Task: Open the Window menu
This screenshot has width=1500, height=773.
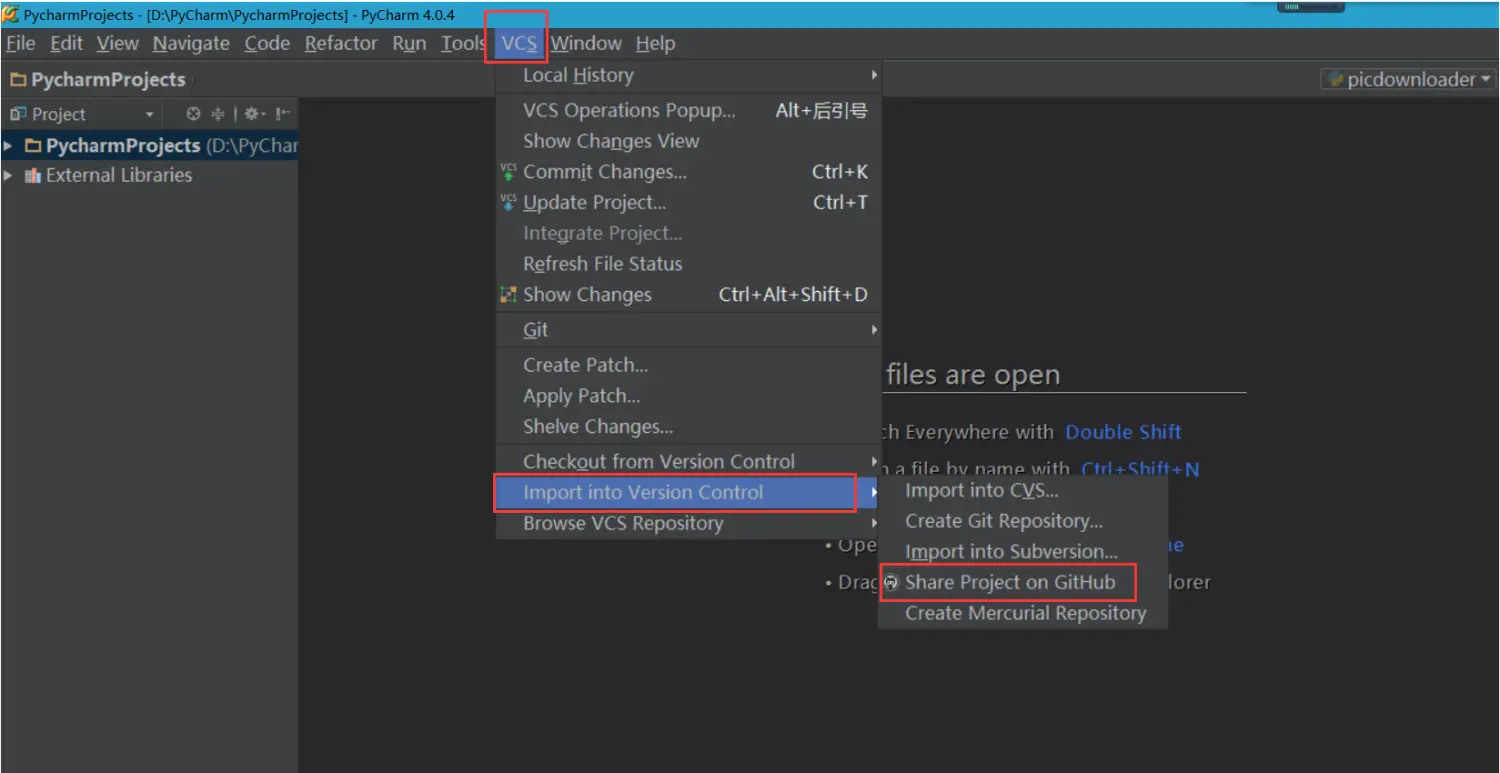Action: pos(586,43)
